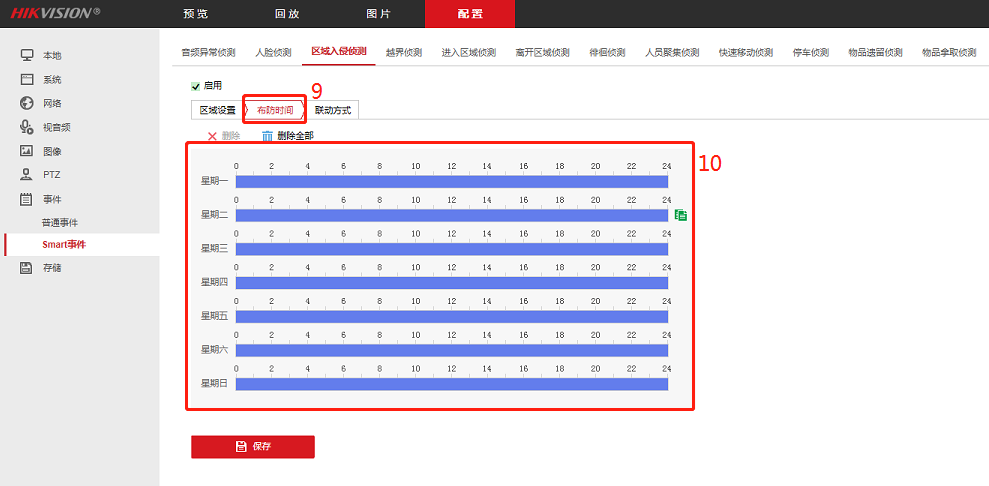Click the Image (图像) sidebar icon

27,151
